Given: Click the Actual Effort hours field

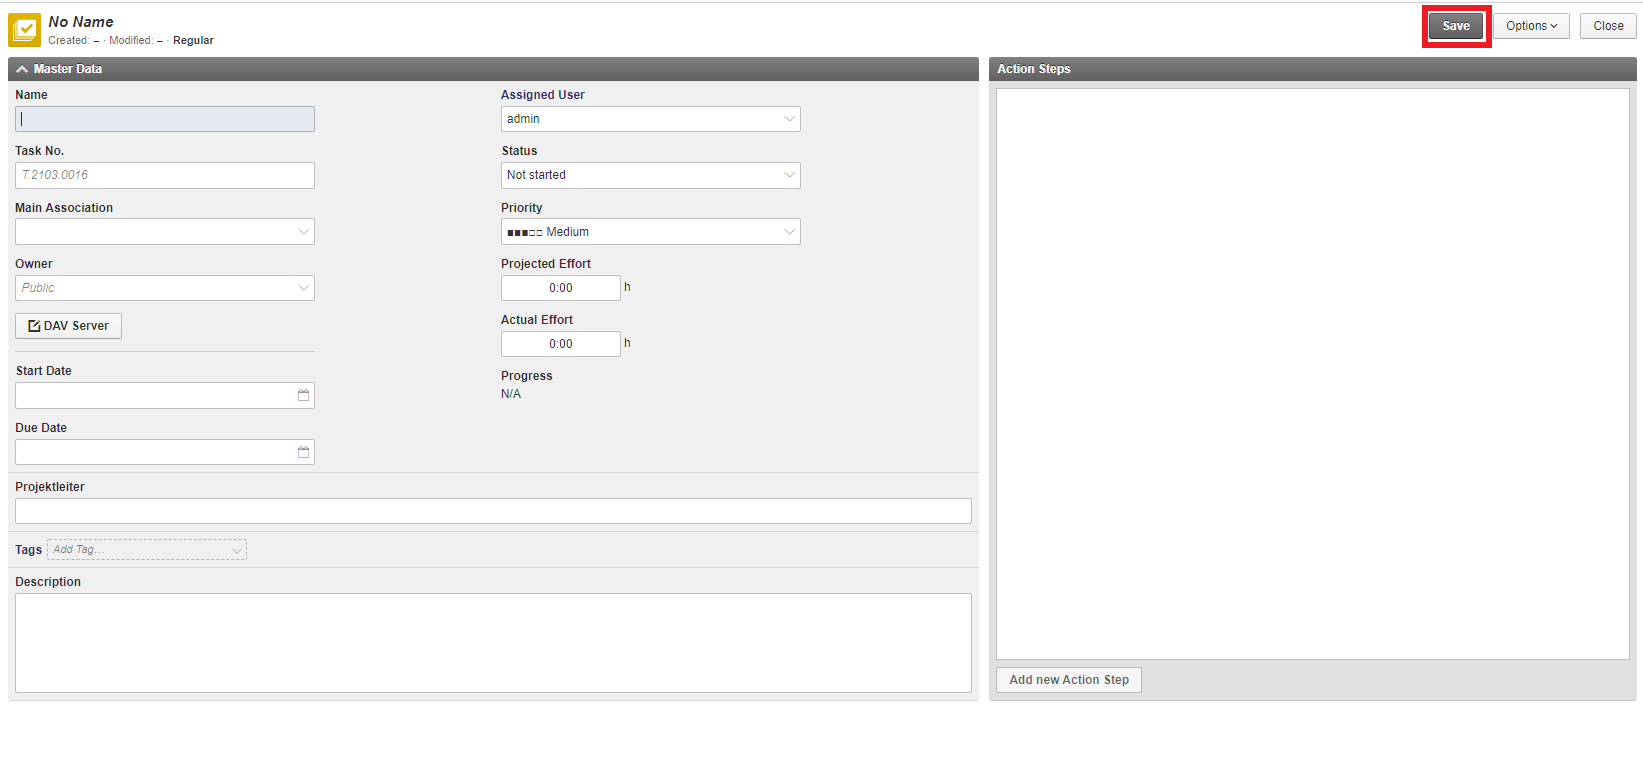Looking at the screenshot, I should pos(560,344).
